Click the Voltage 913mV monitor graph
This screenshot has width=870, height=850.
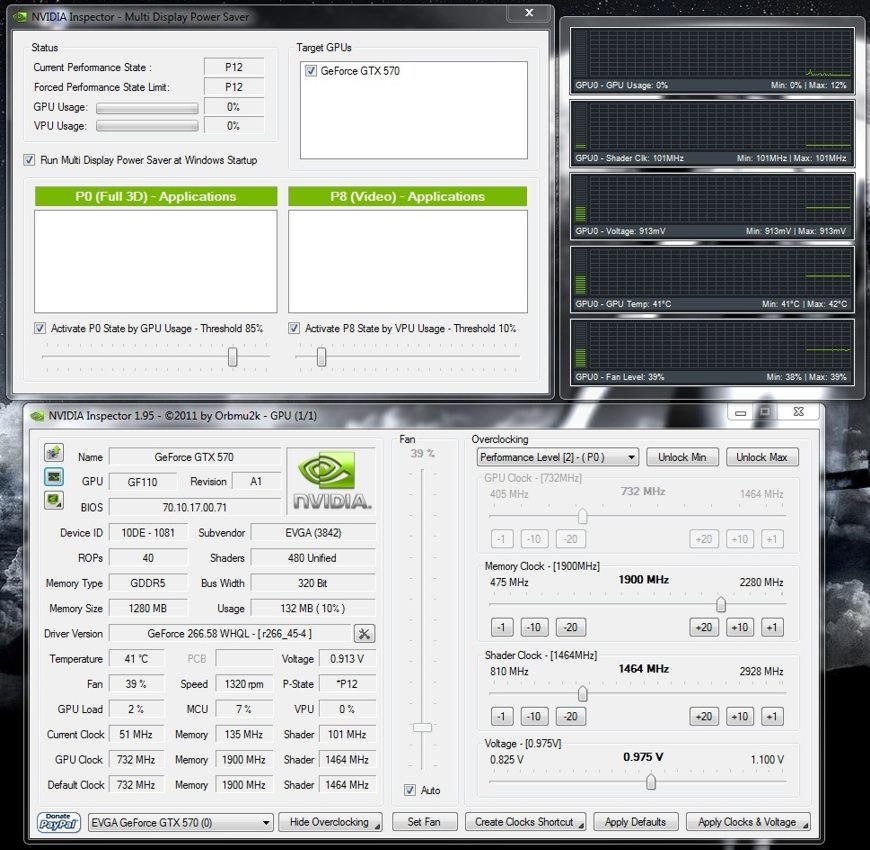pyautogui.click(x=712, y=206)
